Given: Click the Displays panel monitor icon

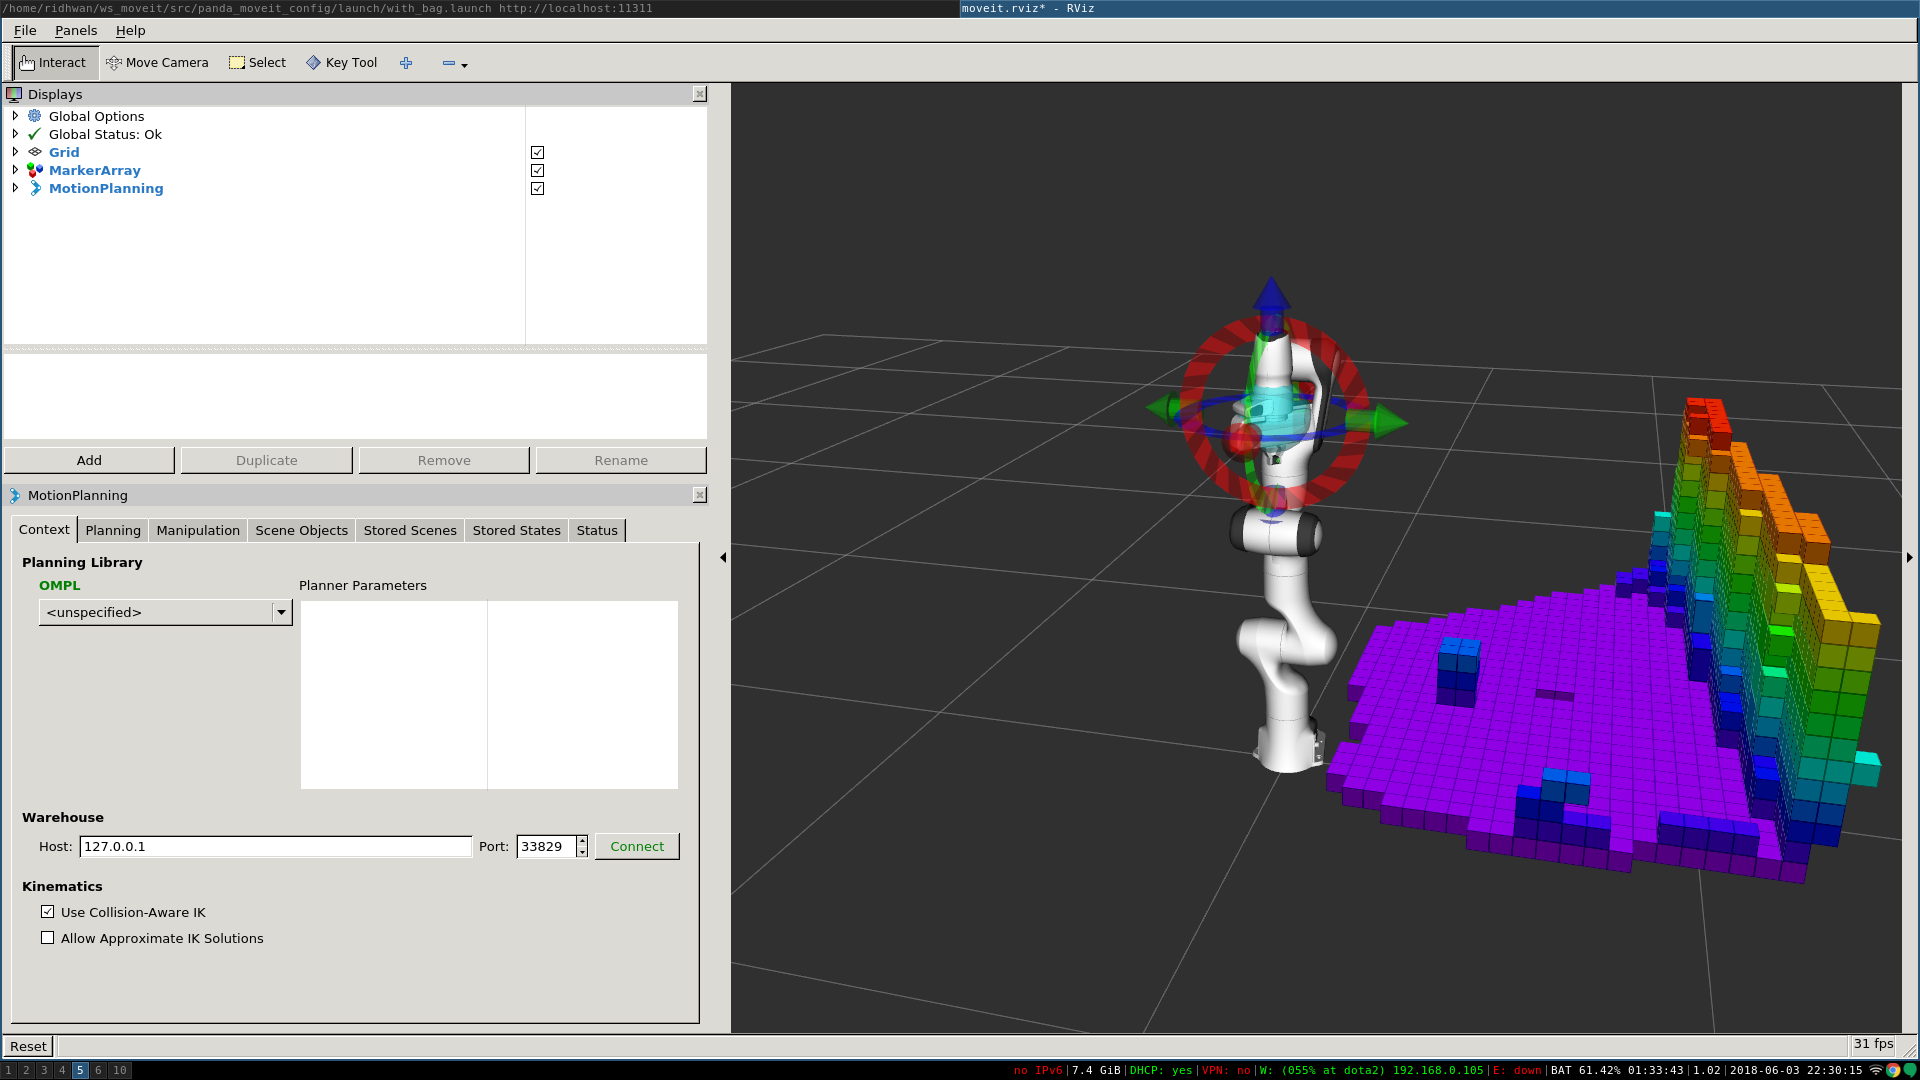Looking at the screenshot, I should pos(14,94).
